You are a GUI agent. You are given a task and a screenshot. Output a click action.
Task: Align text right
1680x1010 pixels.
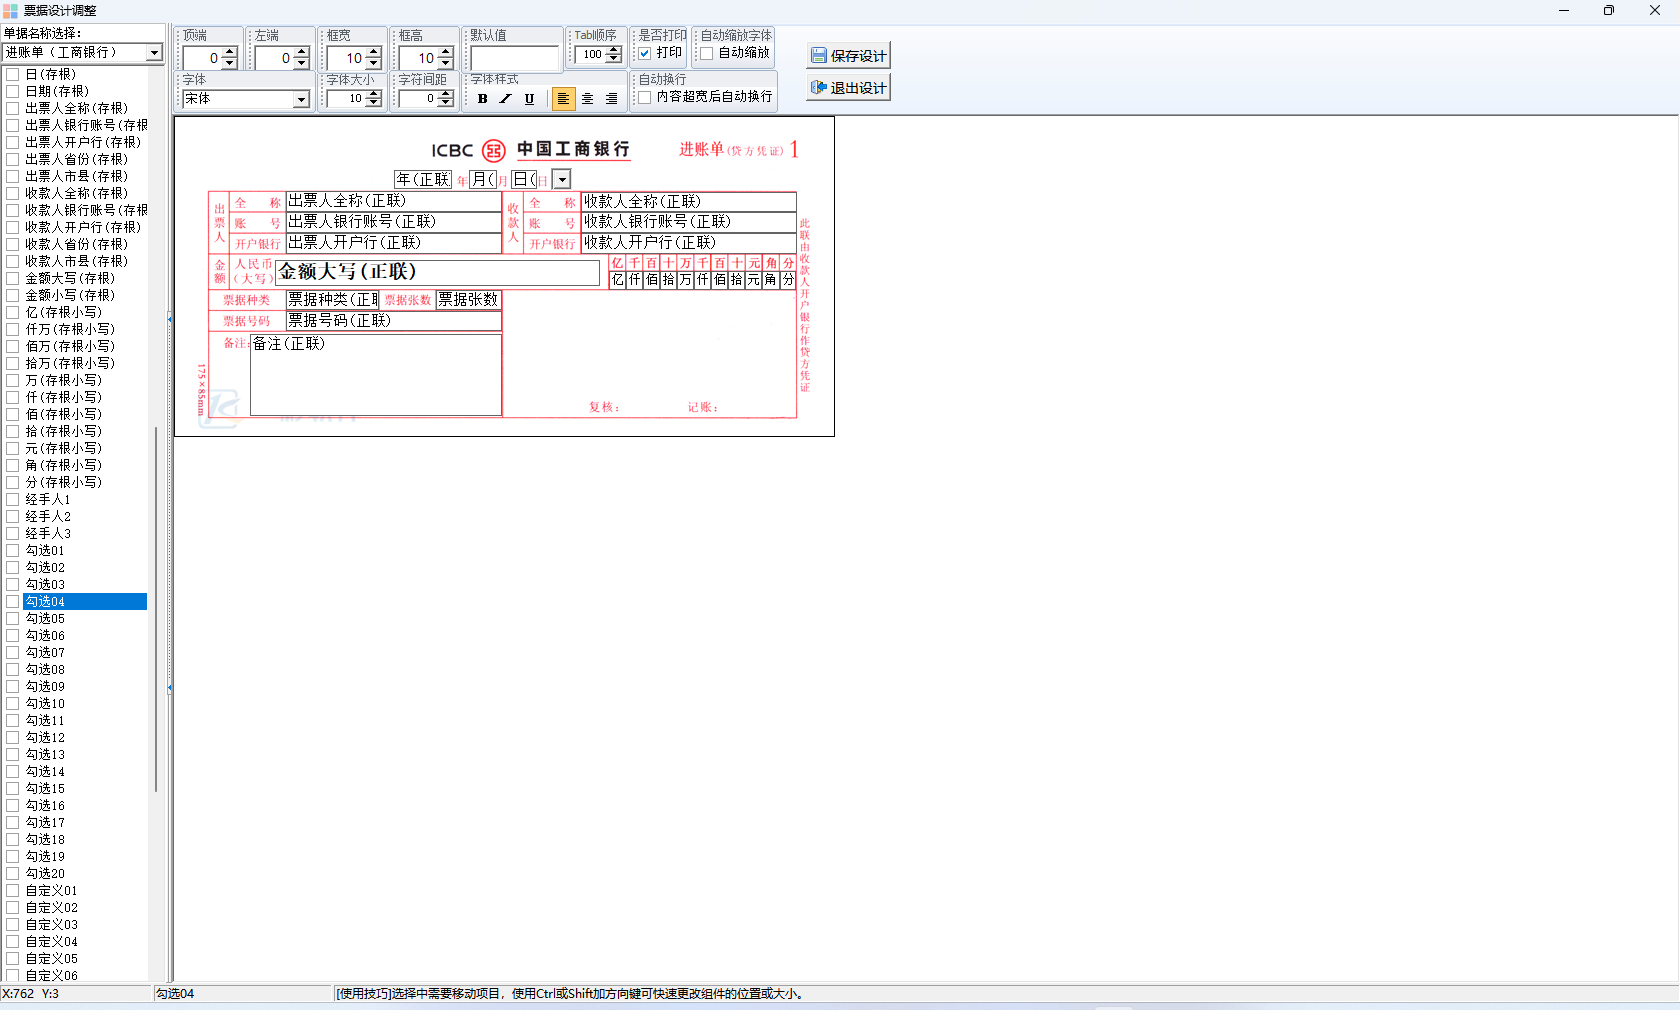tap(611, 99)
